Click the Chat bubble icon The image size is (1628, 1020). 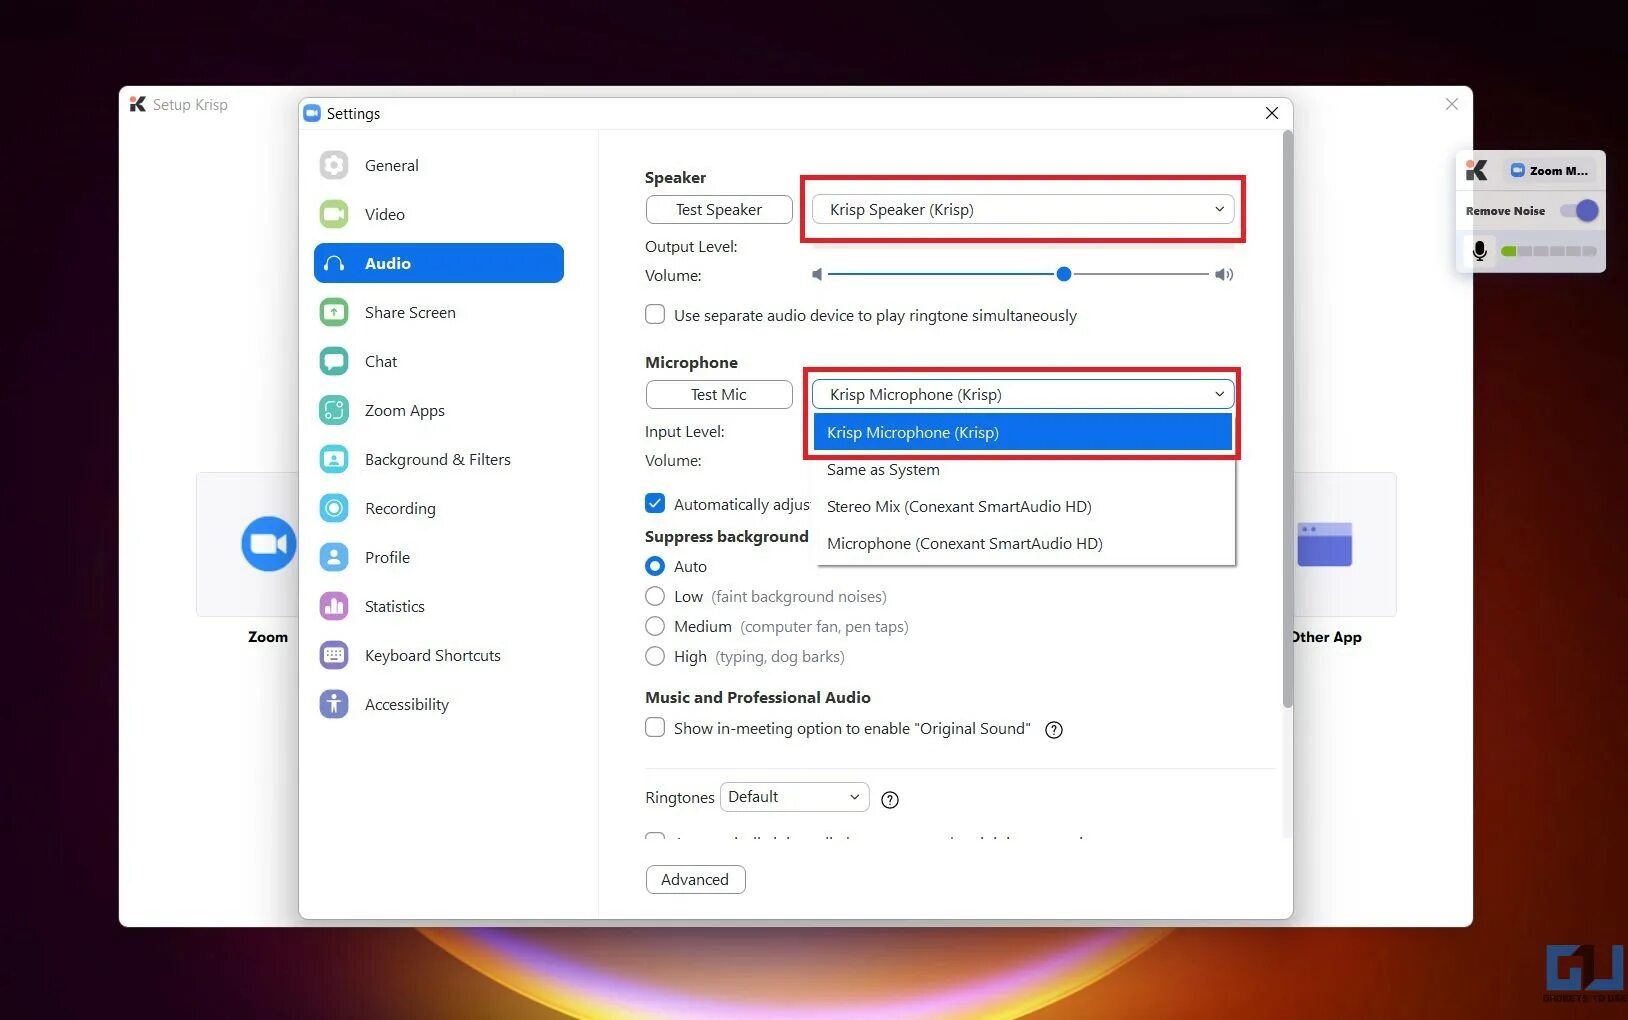coord(334,361)
